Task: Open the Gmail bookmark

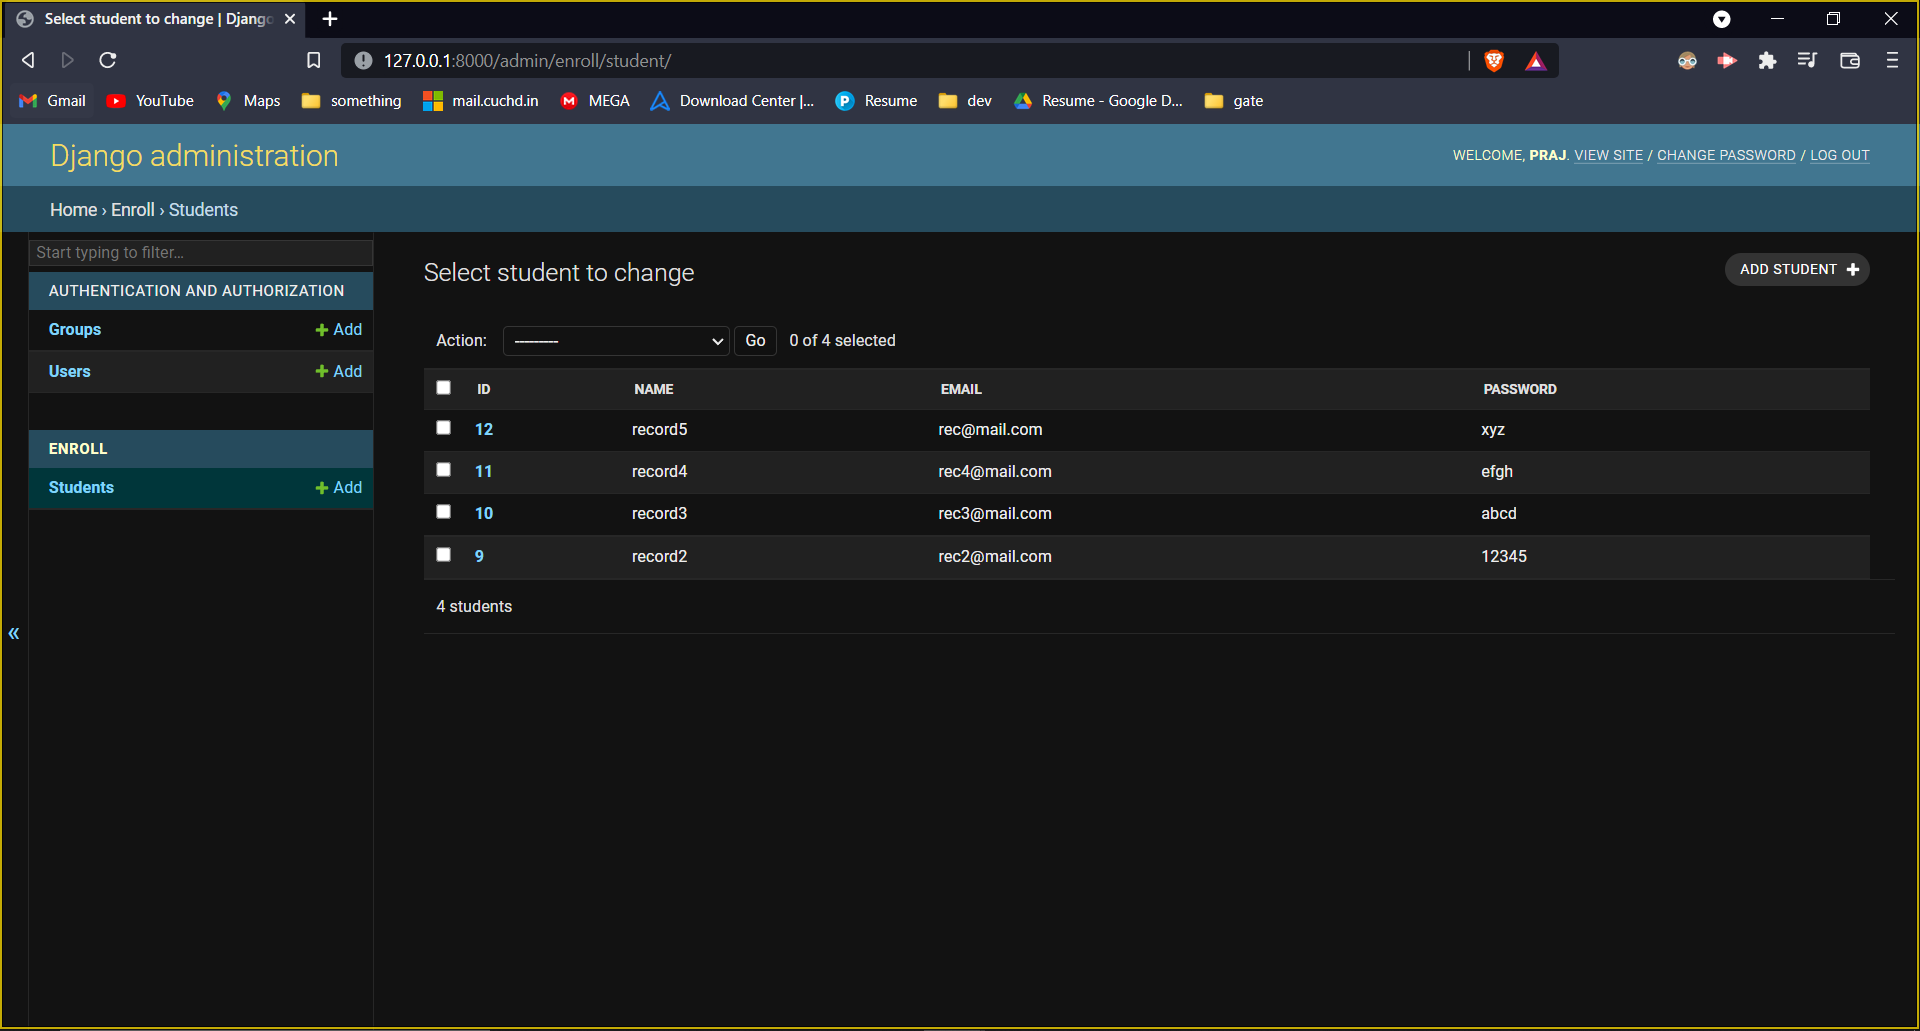Action: 53,101
